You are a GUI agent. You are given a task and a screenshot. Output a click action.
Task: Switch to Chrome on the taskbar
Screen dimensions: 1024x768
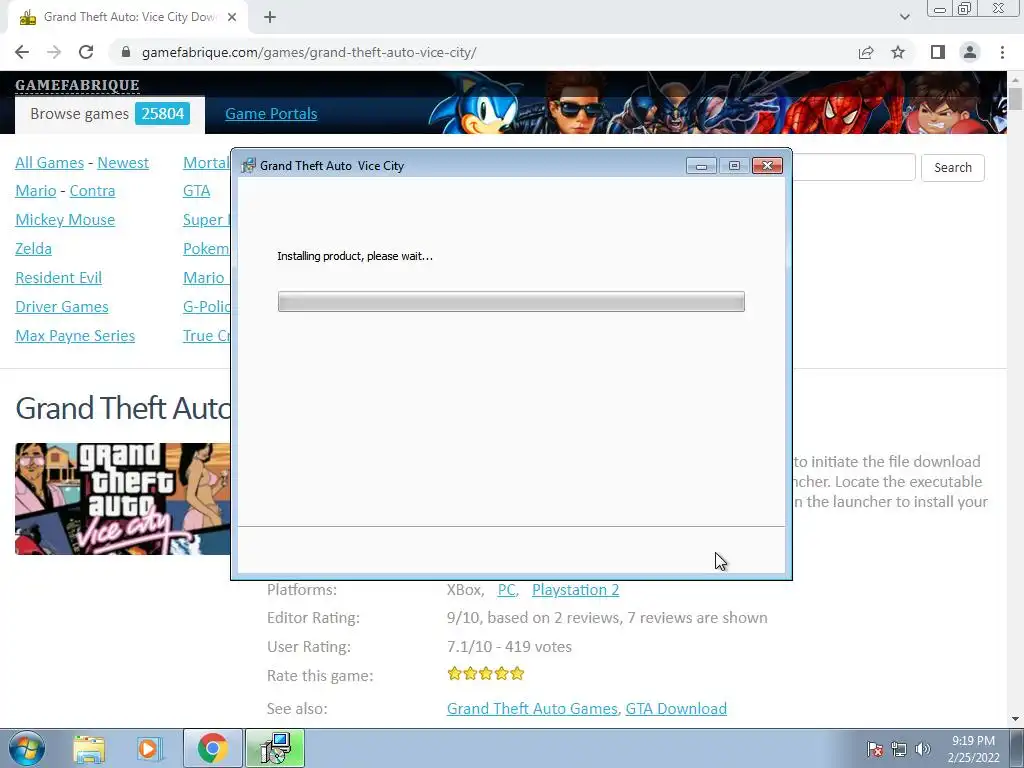[212, 748]
